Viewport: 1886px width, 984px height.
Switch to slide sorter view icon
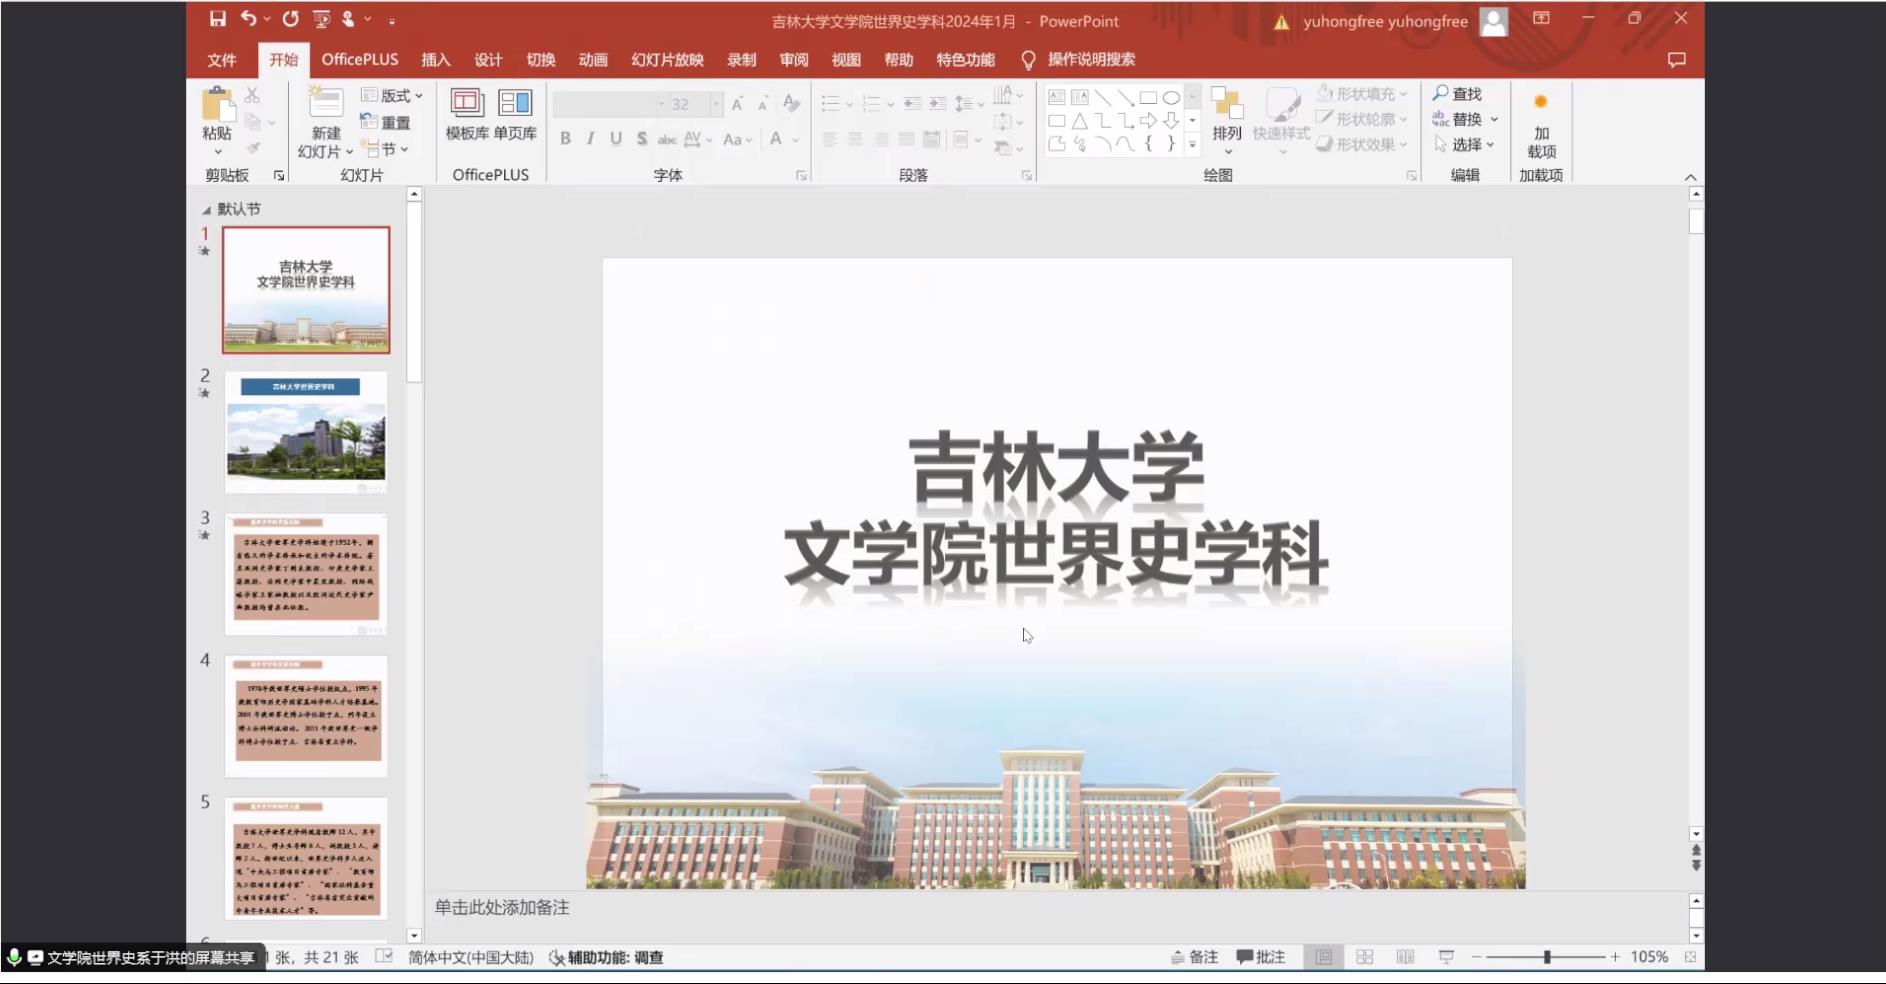coord(1364,957)
